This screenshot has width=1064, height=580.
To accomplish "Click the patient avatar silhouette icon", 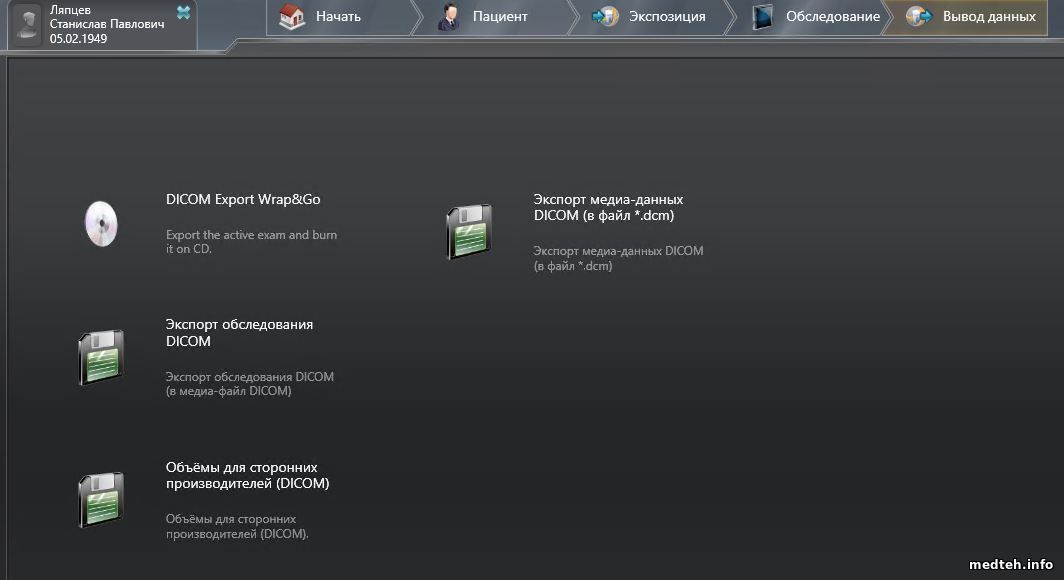I will [x=29, y=25].
